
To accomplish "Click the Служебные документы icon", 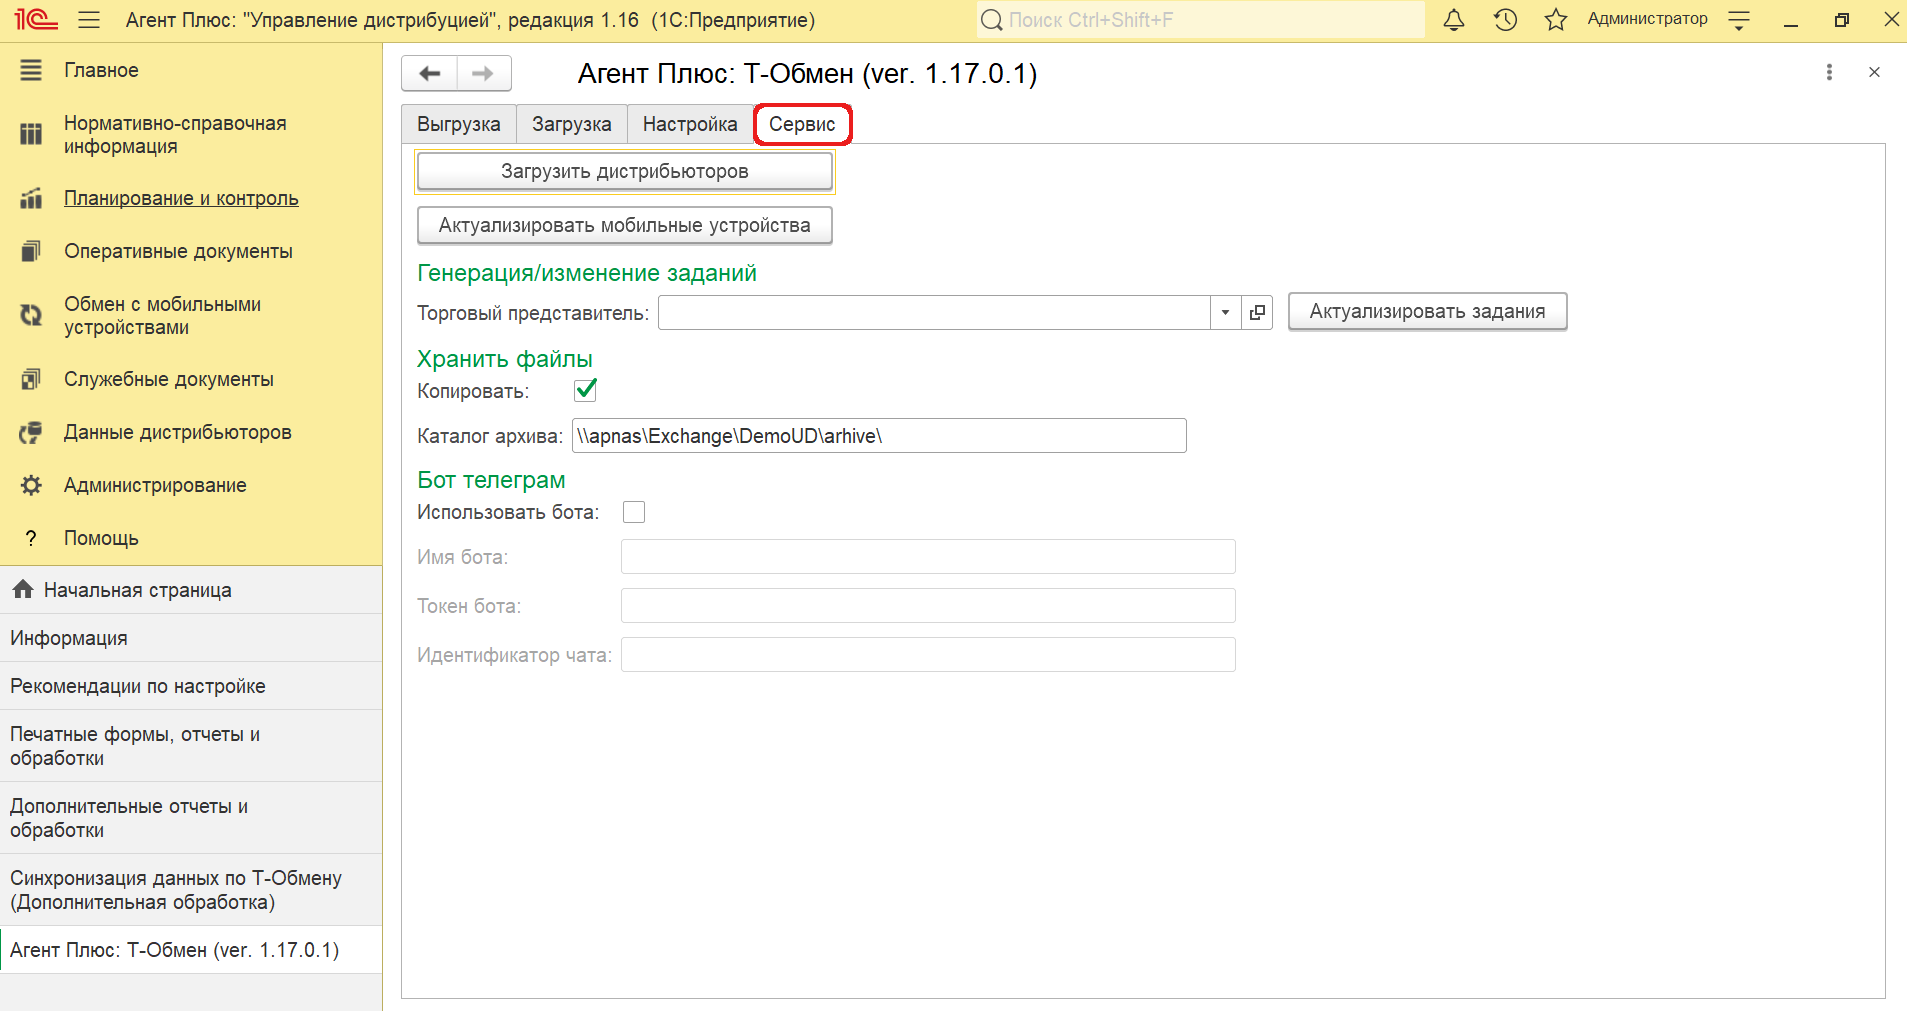I will tap(31, 379).
